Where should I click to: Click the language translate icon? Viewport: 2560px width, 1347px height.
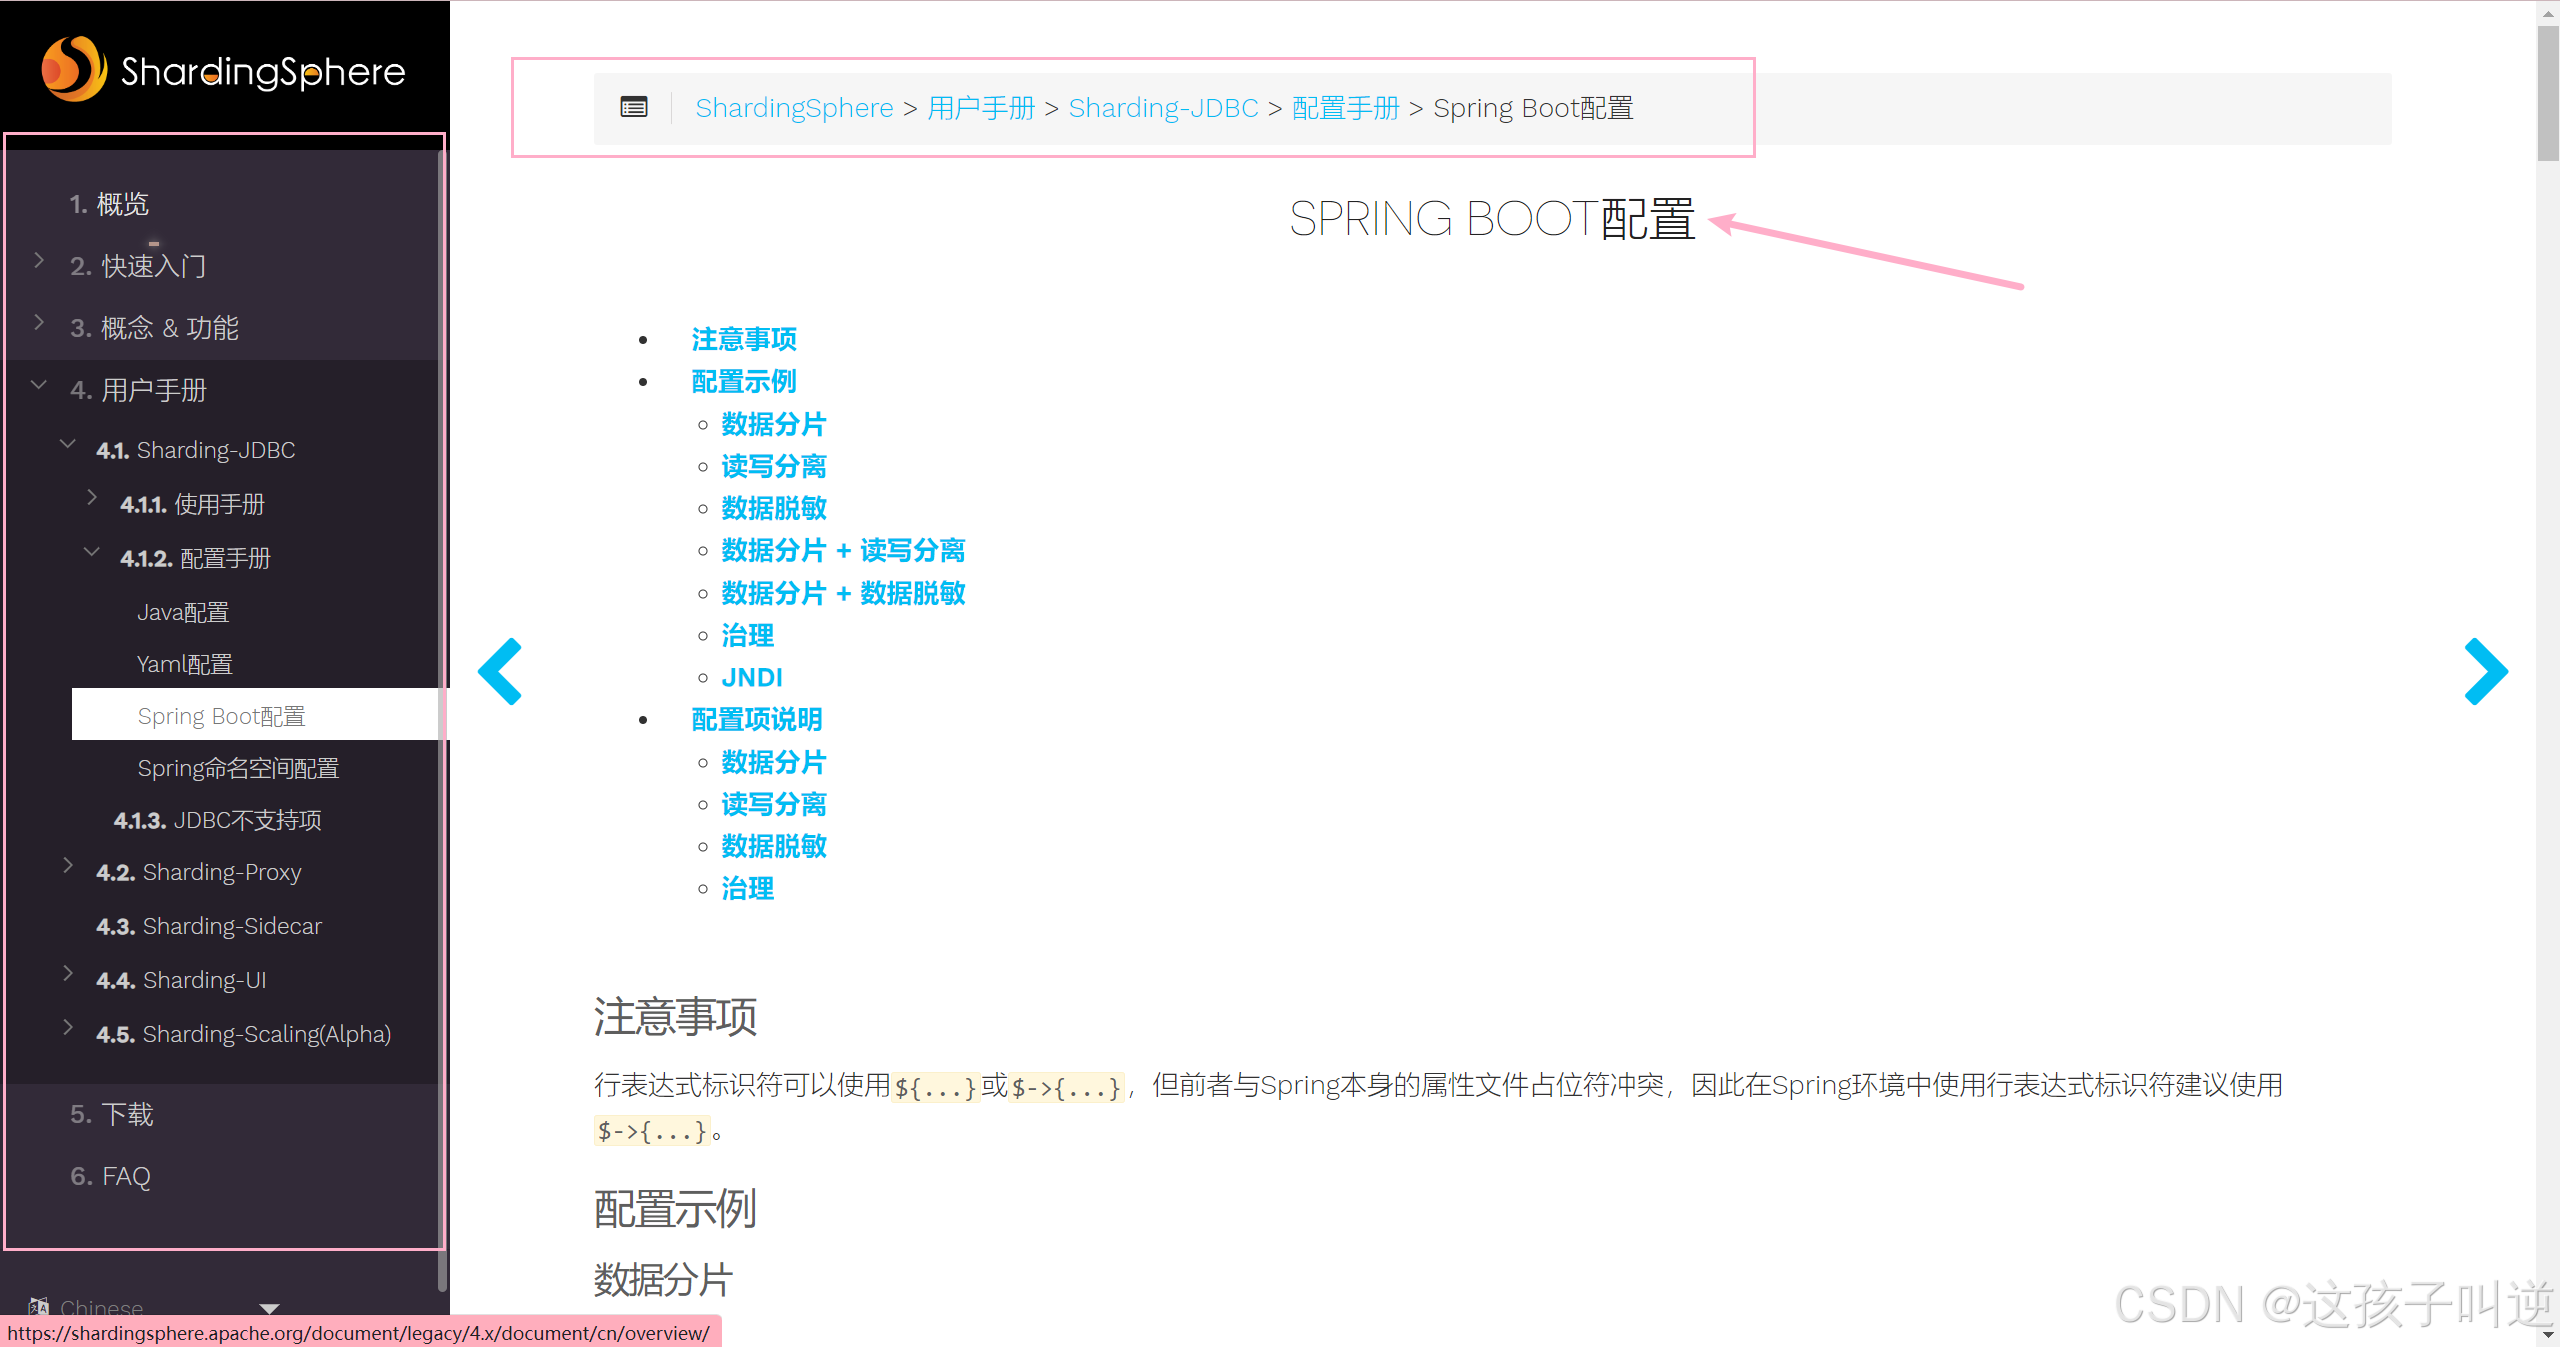click(x=39, y=1306)
